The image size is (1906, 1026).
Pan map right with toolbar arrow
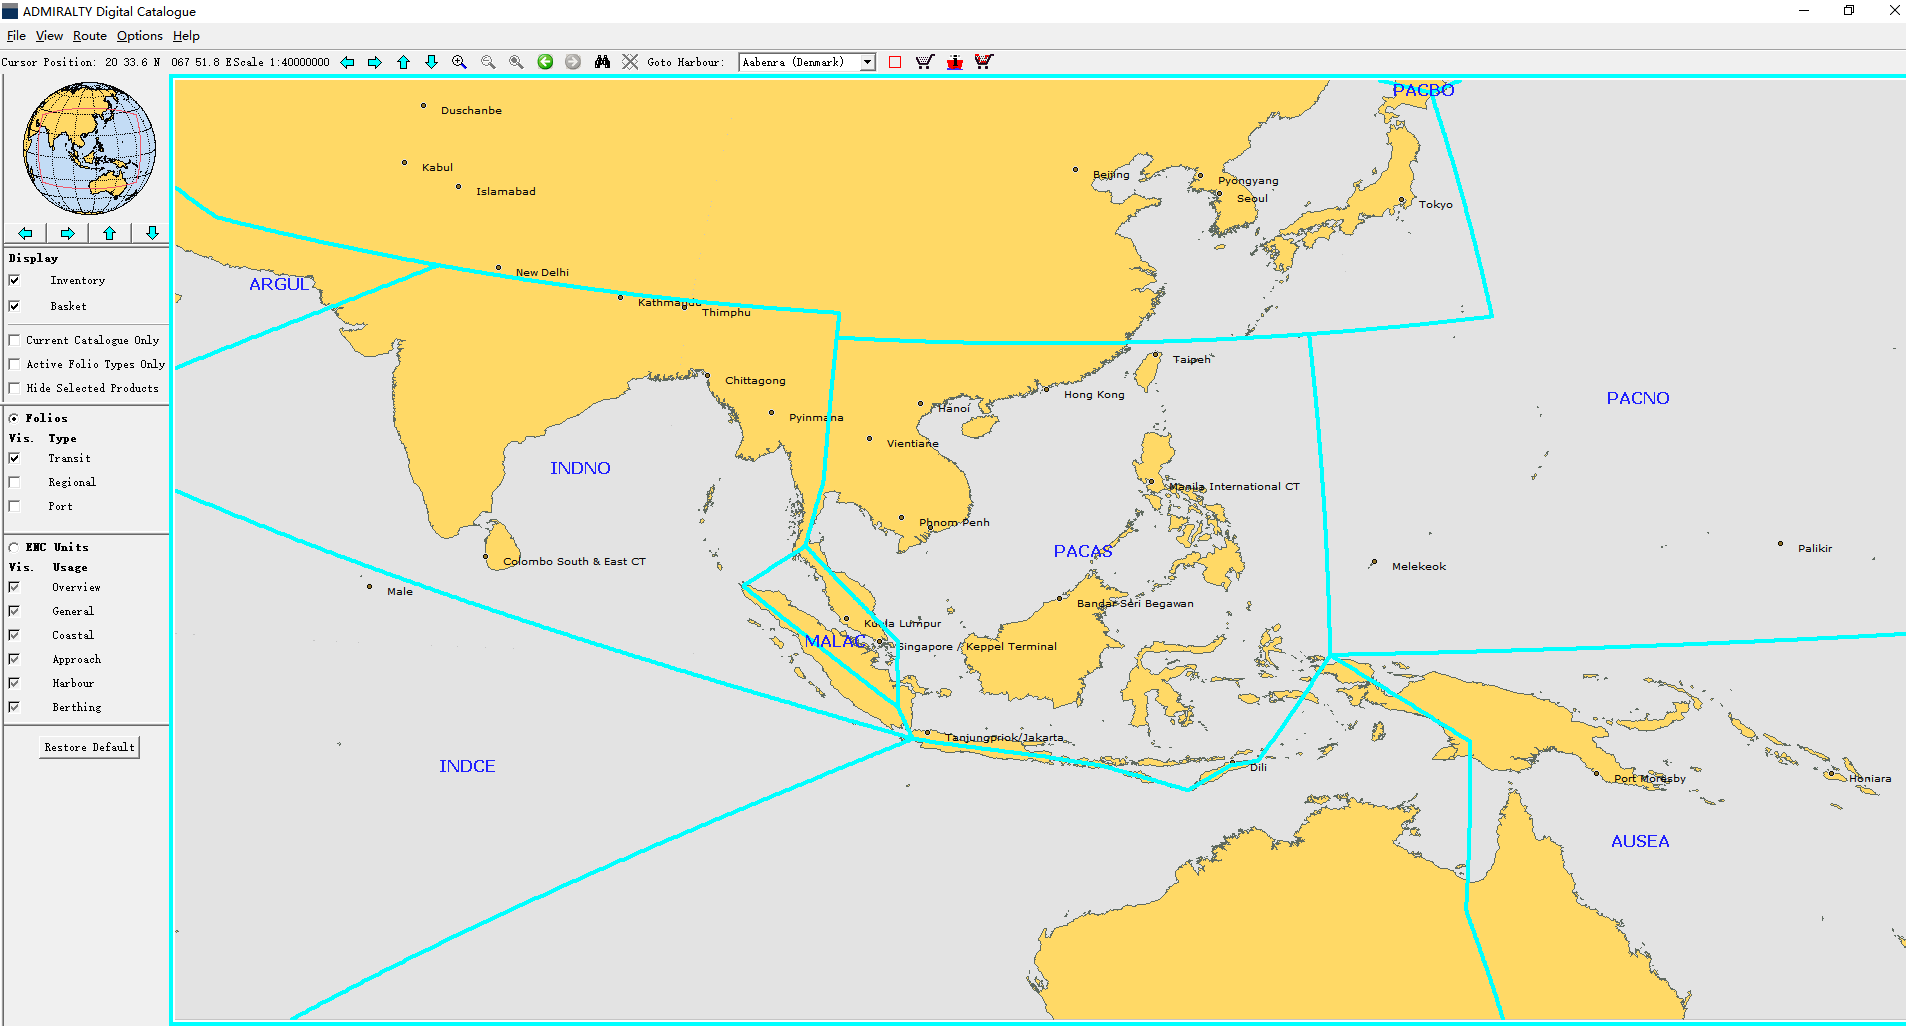click(375, 62)
